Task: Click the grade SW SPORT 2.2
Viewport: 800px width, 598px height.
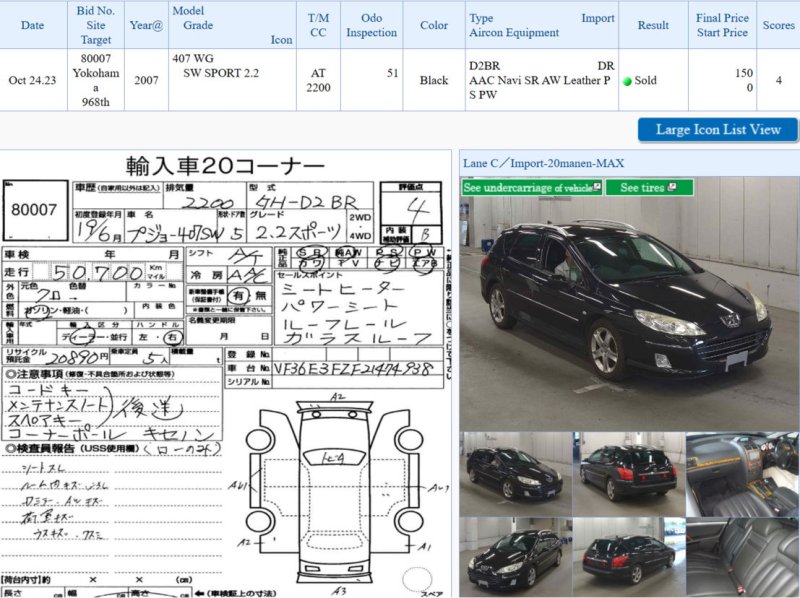Action: tap(221, 73)
